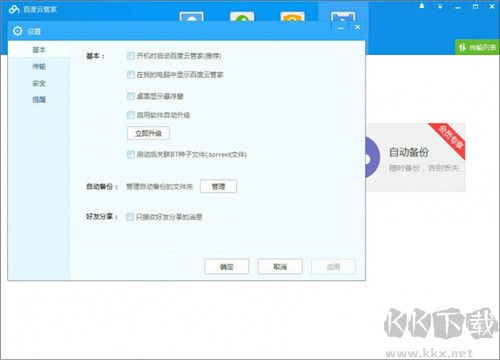Toggle 只接收好友分享的消息 checkbox
This screenshot has width=500, height=360.
[x=130, y=217]
